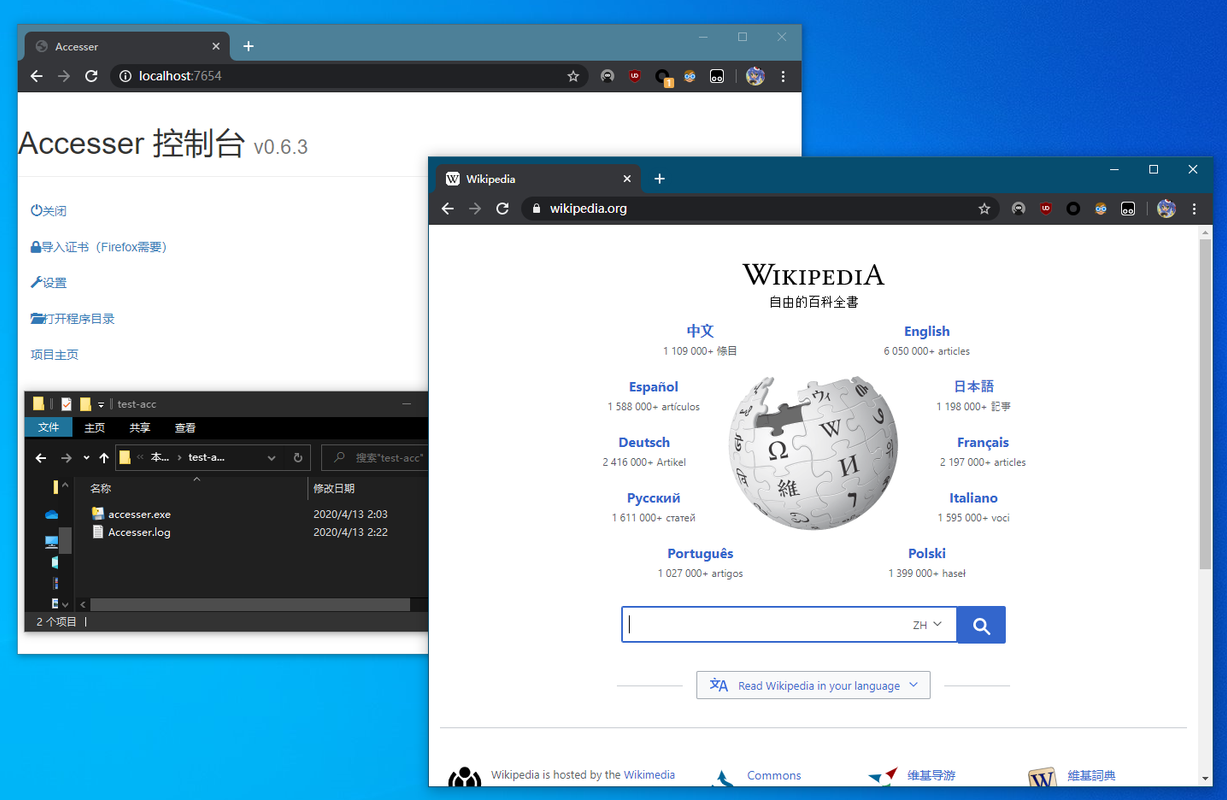This screenshot has height=800, width=1227.
Task: Refresh the test-acc folder in File Explorer
Action: [x=298, y=458]
